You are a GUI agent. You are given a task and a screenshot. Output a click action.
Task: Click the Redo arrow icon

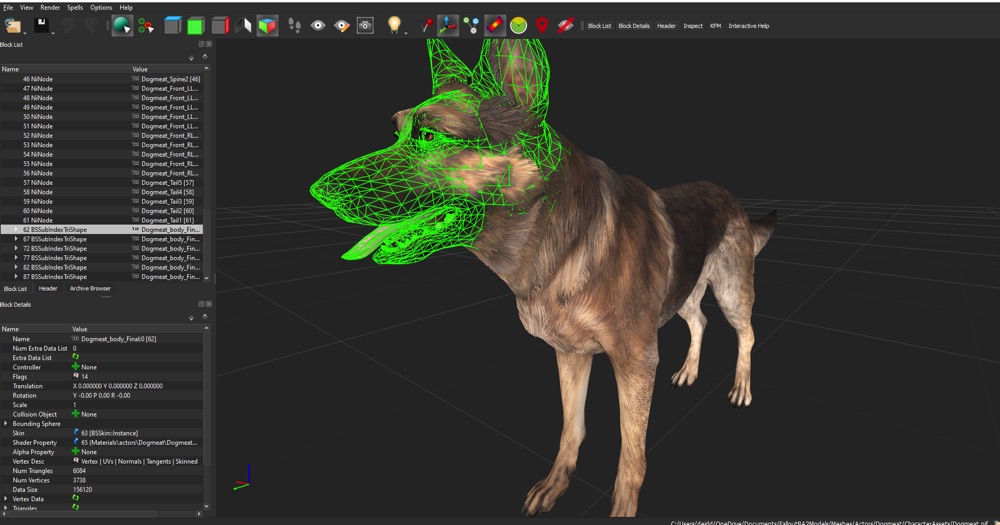91,26
